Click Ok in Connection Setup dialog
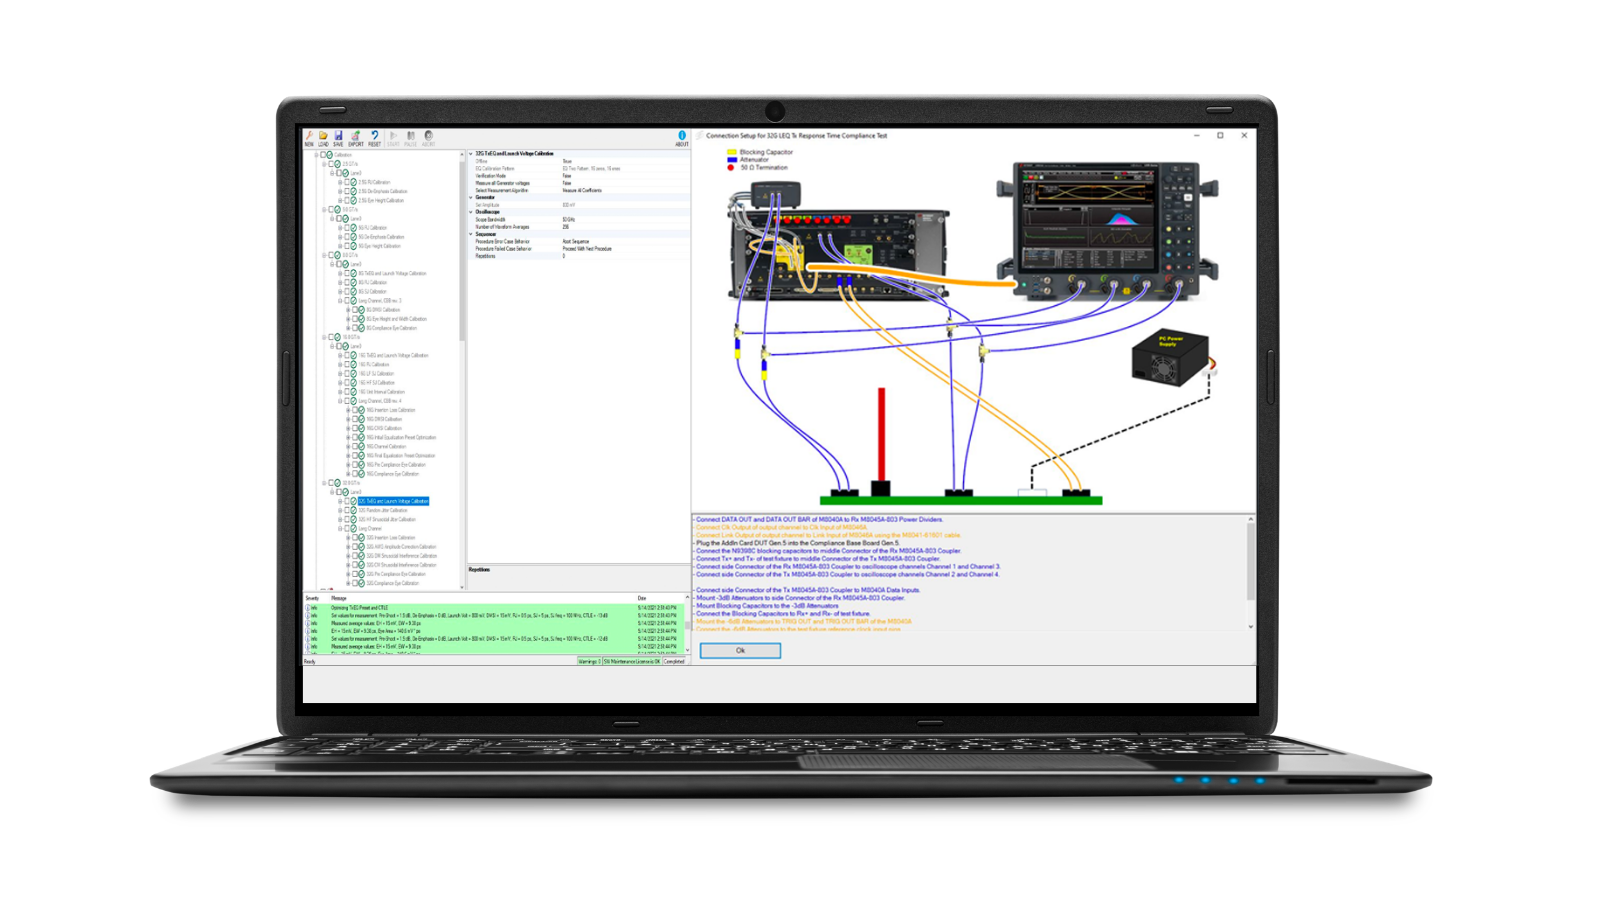Viewport: 1600px width, 900px height. [x=740, y=650]
